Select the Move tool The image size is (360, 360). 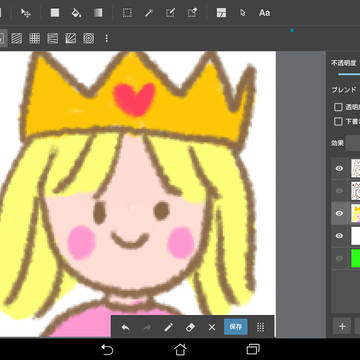tap(26, 13)
